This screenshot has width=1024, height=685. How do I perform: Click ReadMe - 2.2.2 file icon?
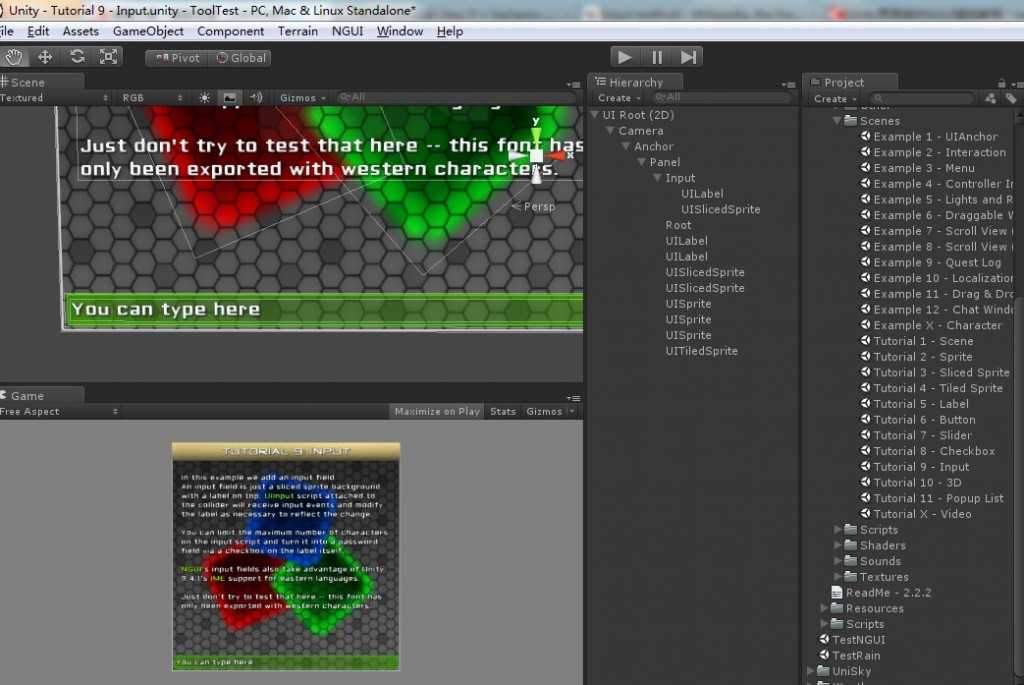(837, 592)
